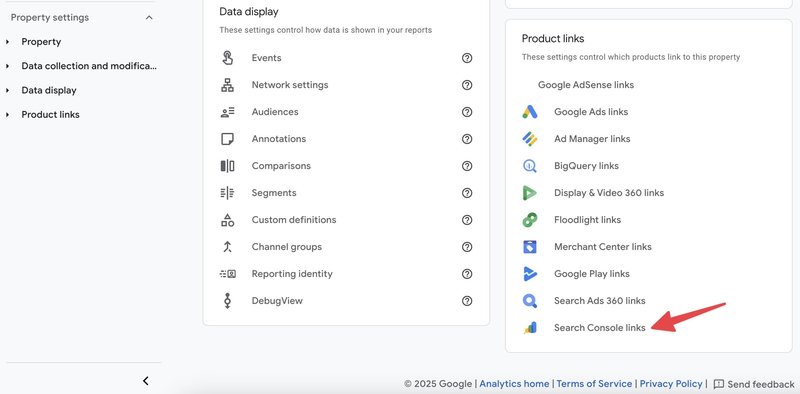Open help for Reporting identity

point(467,274)
